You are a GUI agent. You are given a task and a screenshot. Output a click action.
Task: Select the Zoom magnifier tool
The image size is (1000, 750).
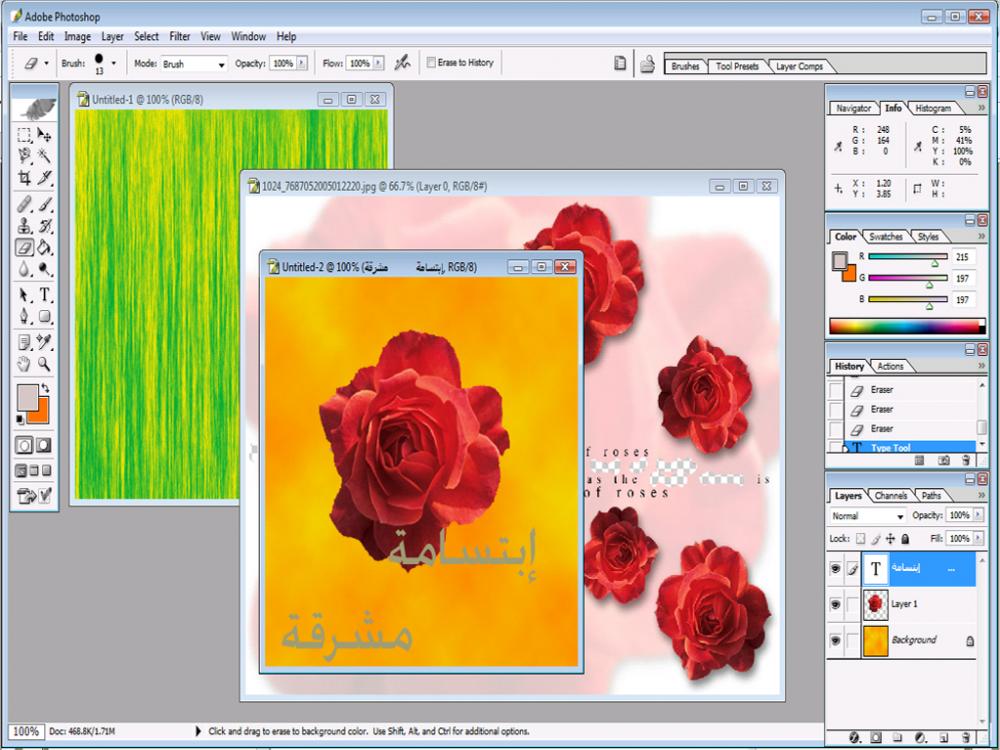point(45,365)
